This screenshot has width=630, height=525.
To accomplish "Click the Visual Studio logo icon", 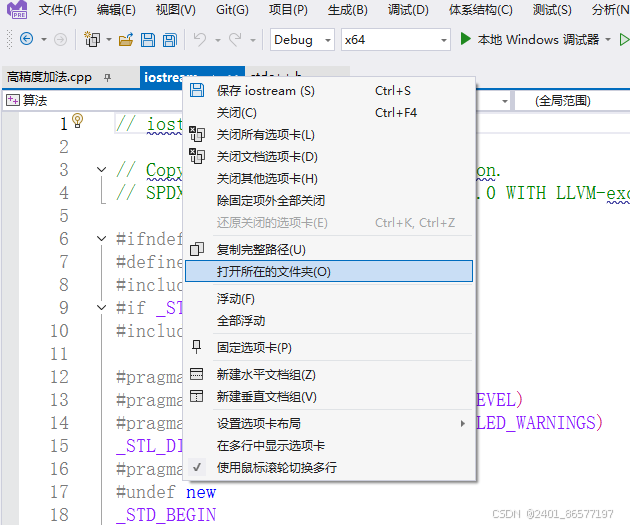I will [x=17, y=9].
